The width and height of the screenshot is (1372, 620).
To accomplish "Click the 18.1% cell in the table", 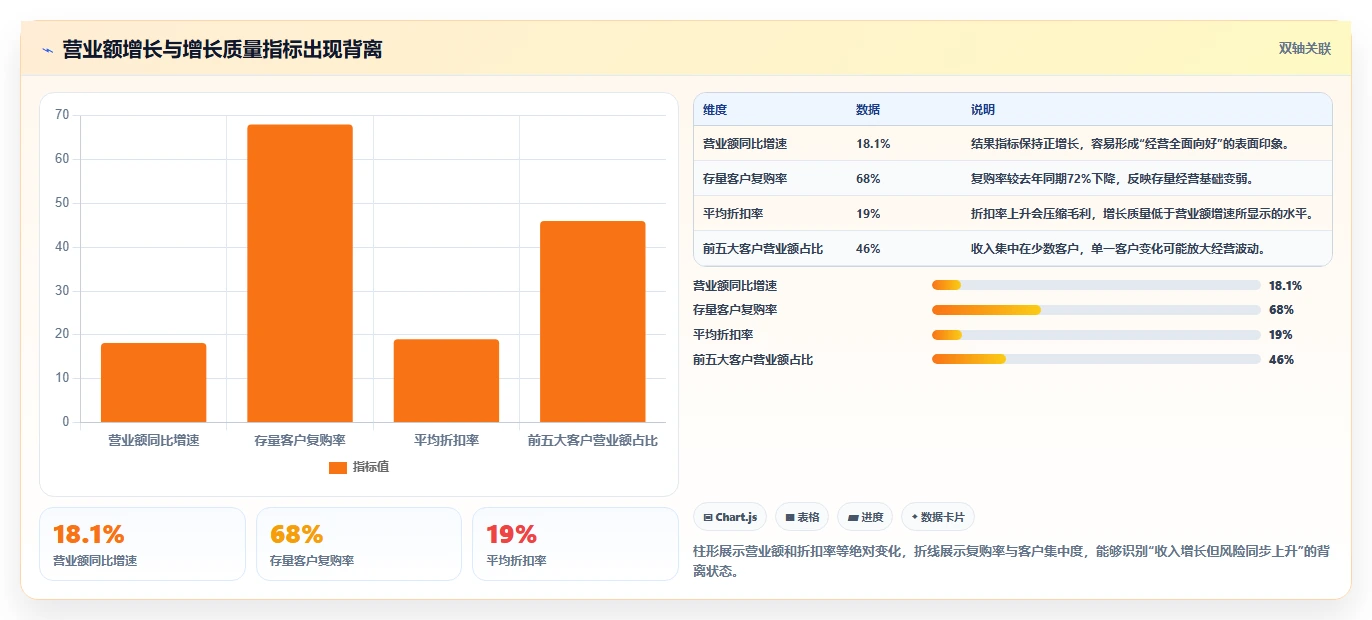I will pos(873,143).
